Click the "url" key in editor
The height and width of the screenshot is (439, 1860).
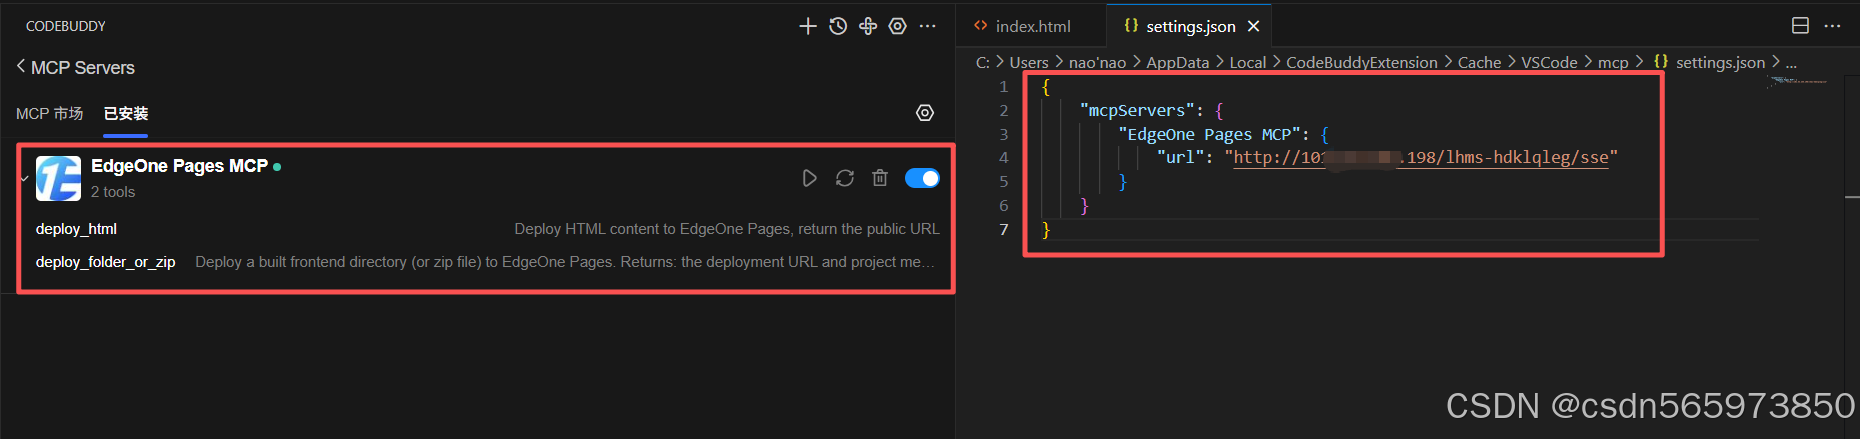pyautogui.click(x=1180, y=158)
